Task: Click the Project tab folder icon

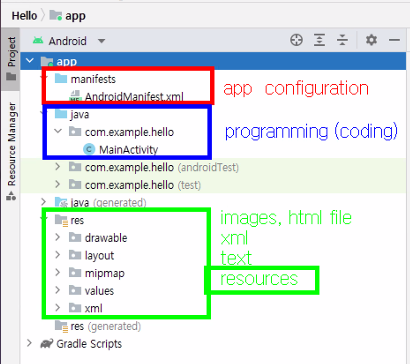Action: pyautogui.click(x=11, y=77)
